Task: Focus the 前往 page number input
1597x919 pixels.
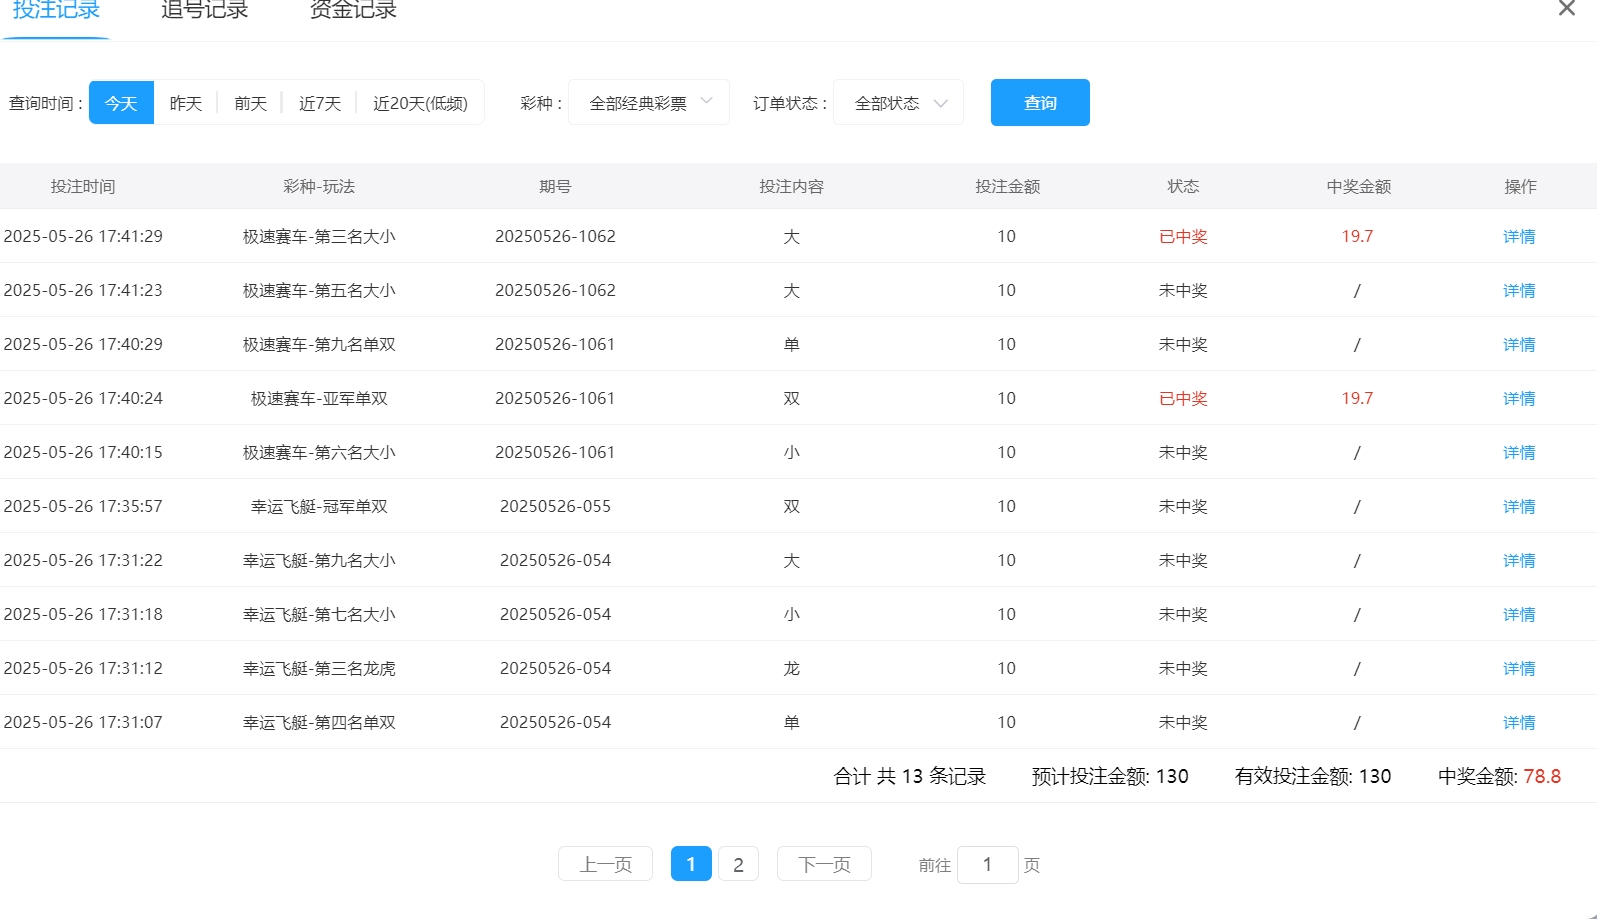Action: tap(987, 864)
